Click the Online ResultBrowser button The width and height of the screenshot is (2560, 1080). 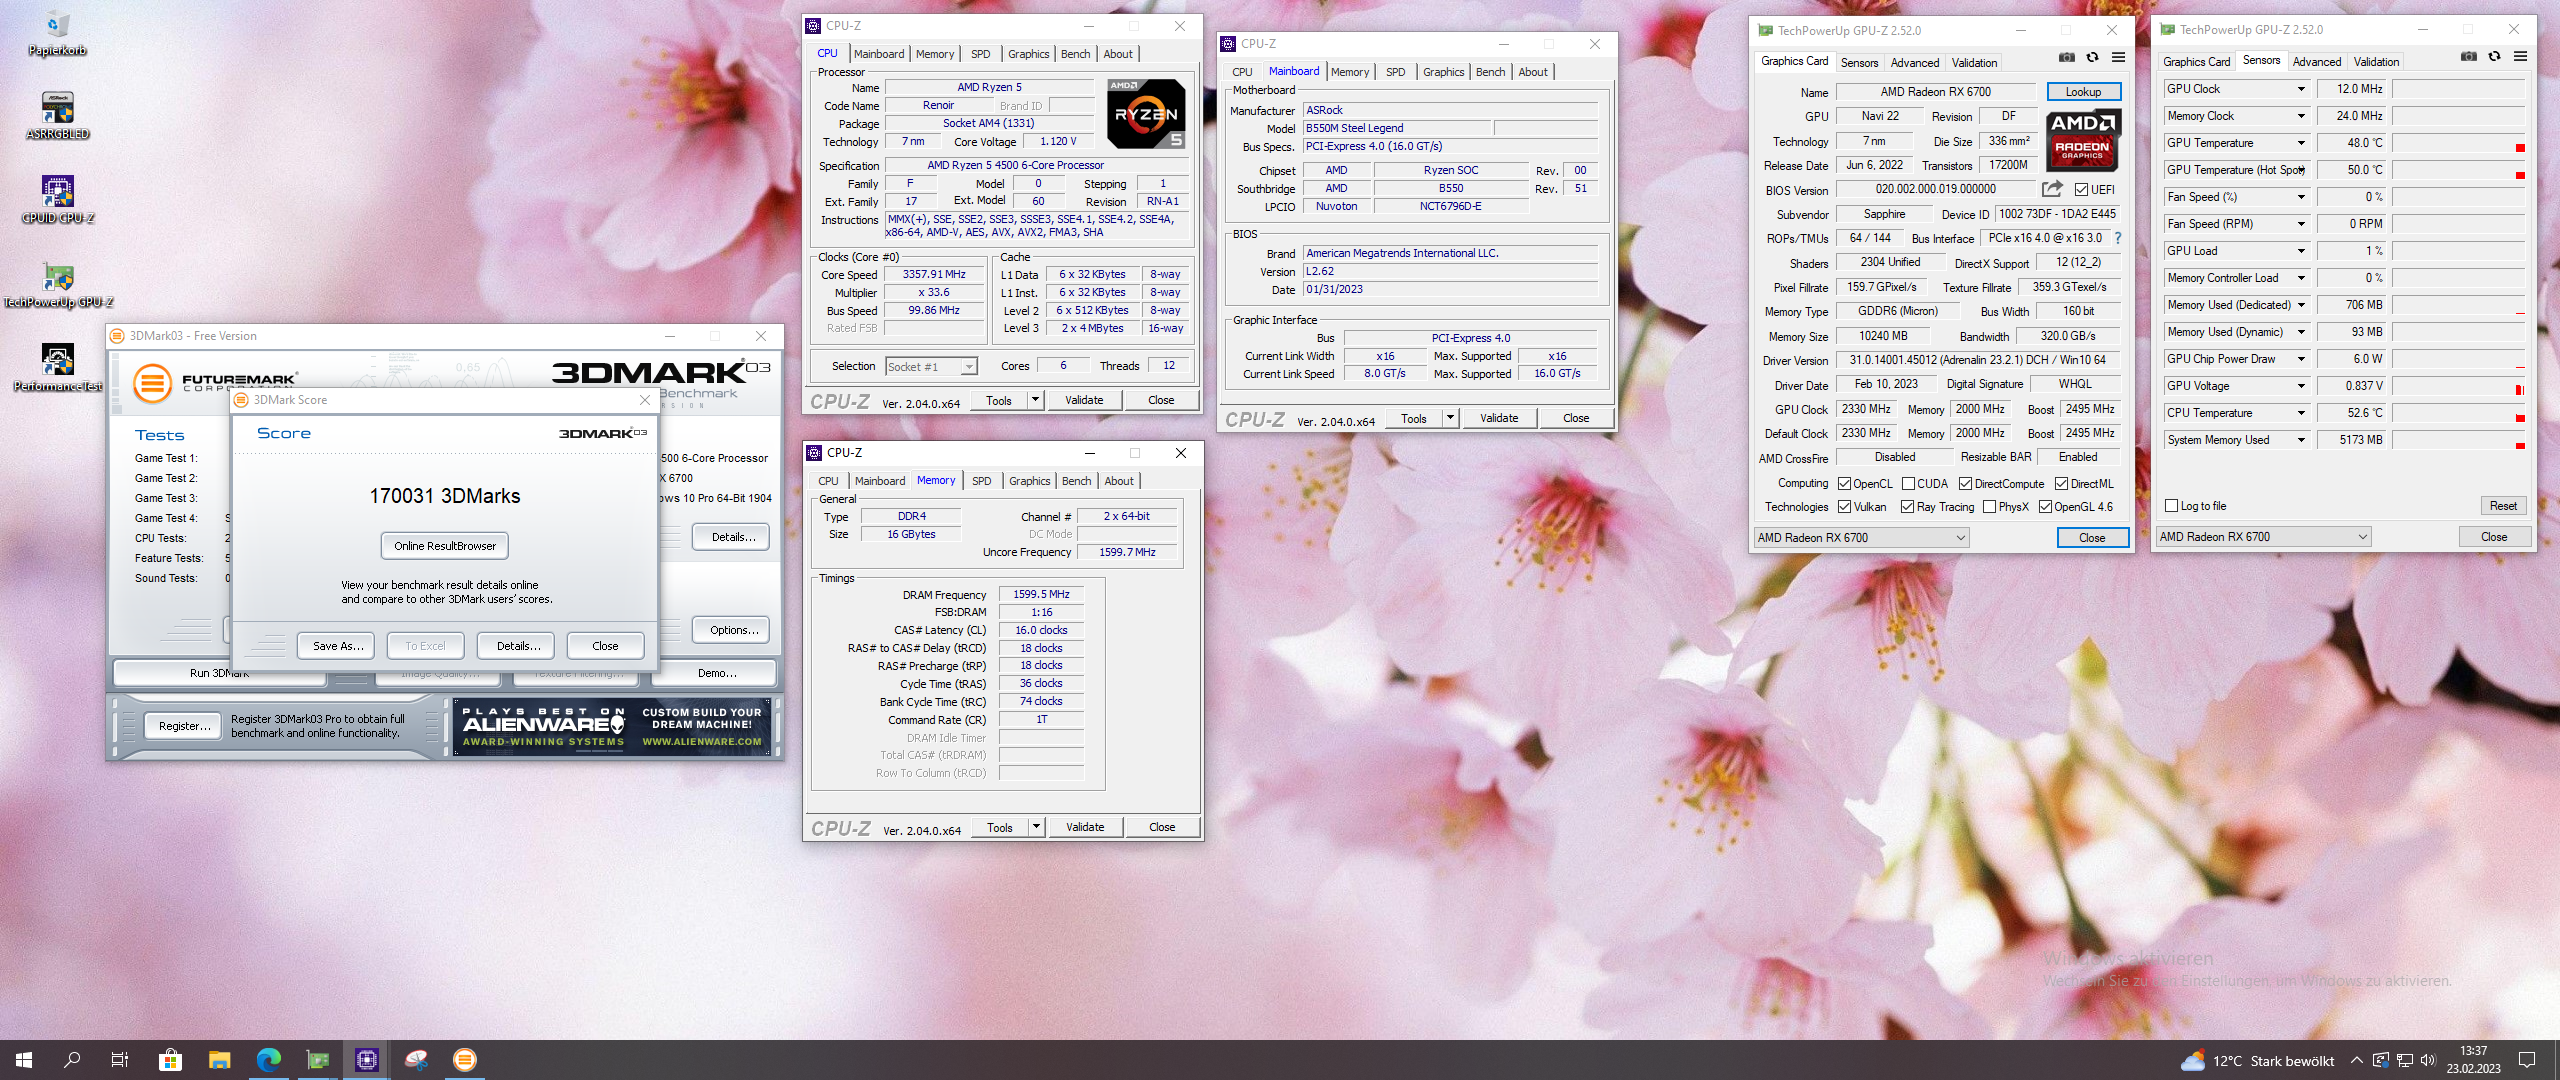click(445, 546)
